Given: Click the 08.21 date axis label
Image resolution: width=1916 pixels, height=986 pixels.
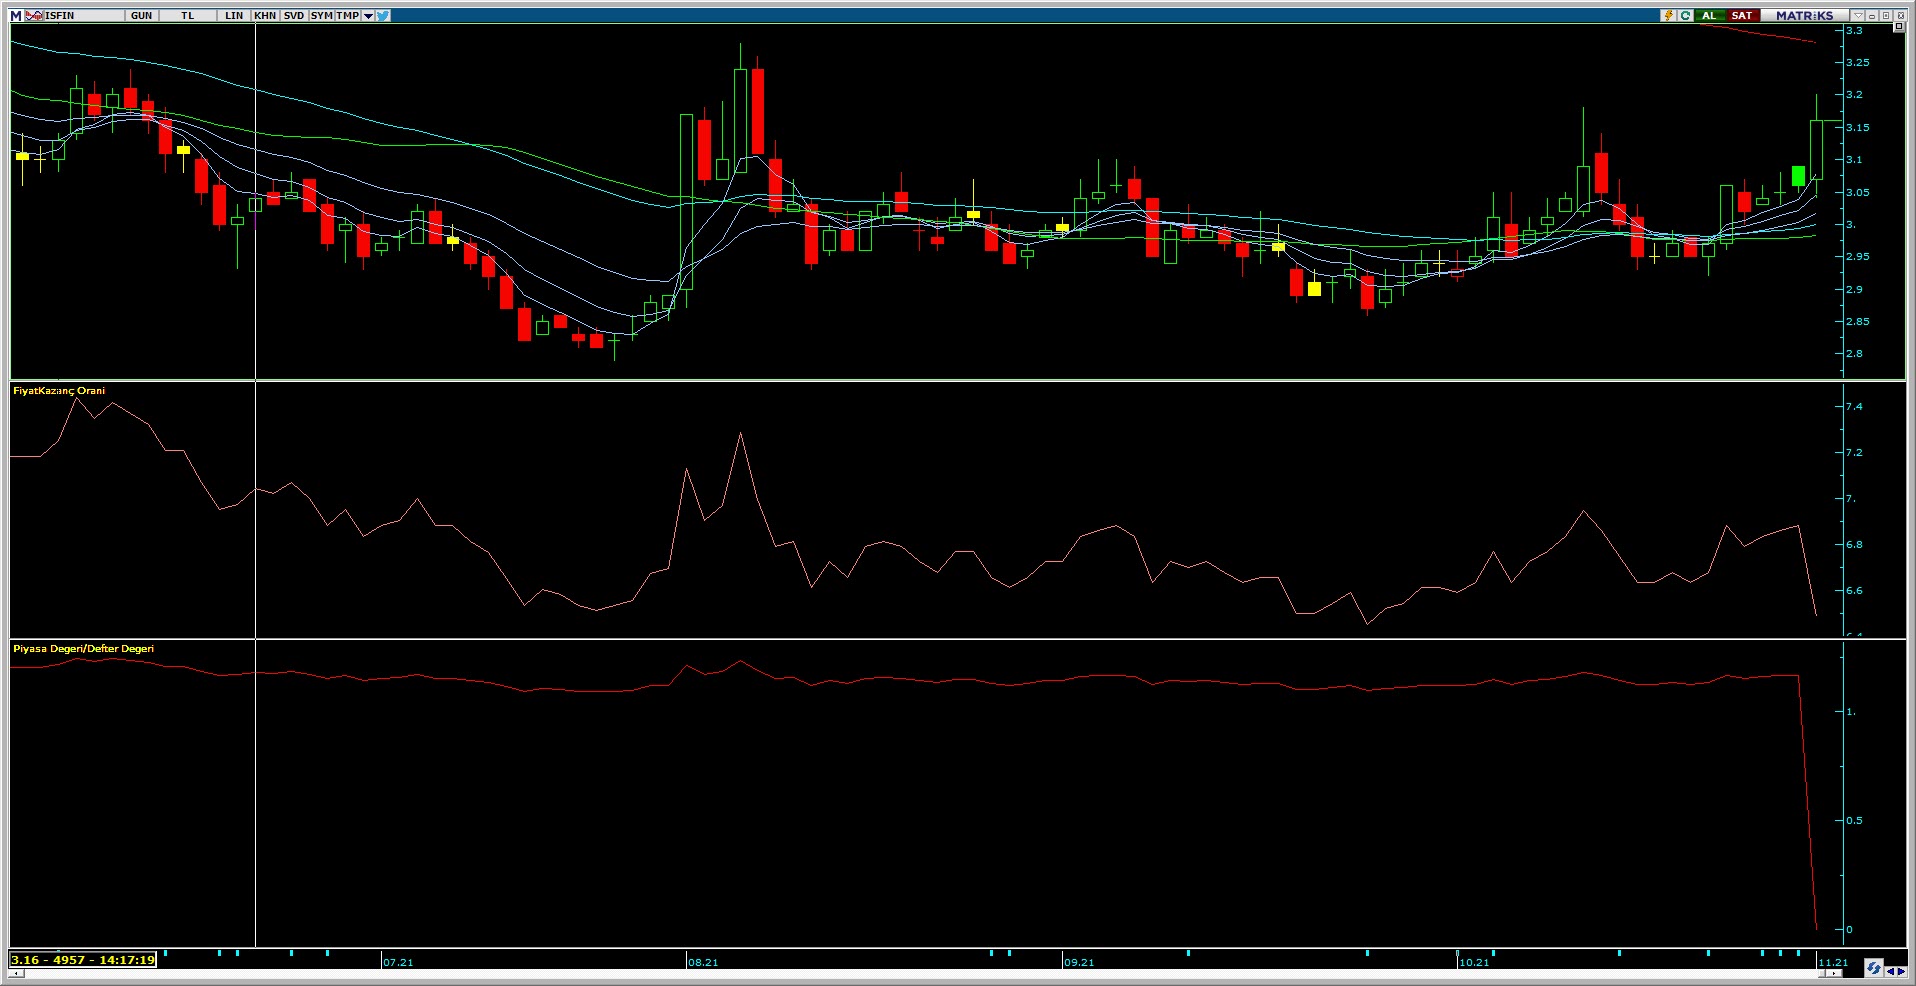Looking at the screenshot, I should pyautogui.click(x=703, y=962).
